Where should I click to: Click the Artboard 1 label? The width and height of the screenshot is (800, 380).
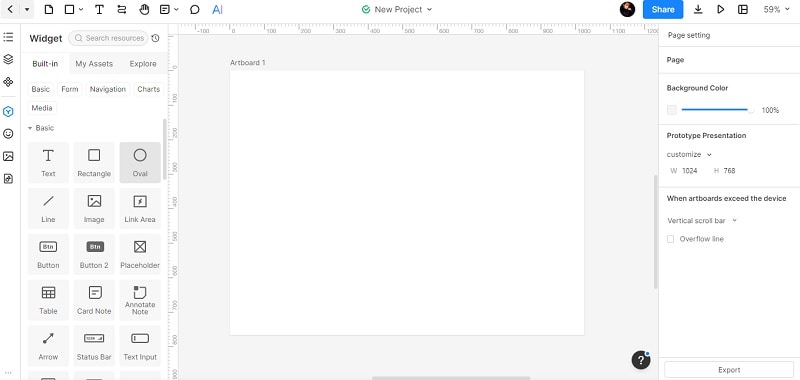point(247,63)
